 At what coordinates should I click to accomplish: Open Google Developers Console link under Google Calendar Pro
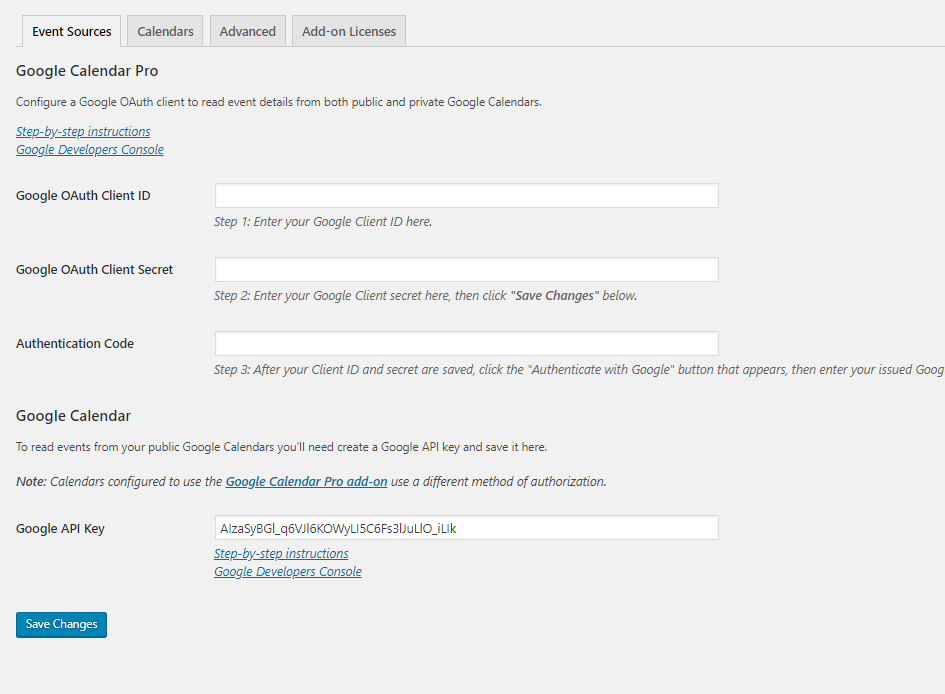[90, 150]
